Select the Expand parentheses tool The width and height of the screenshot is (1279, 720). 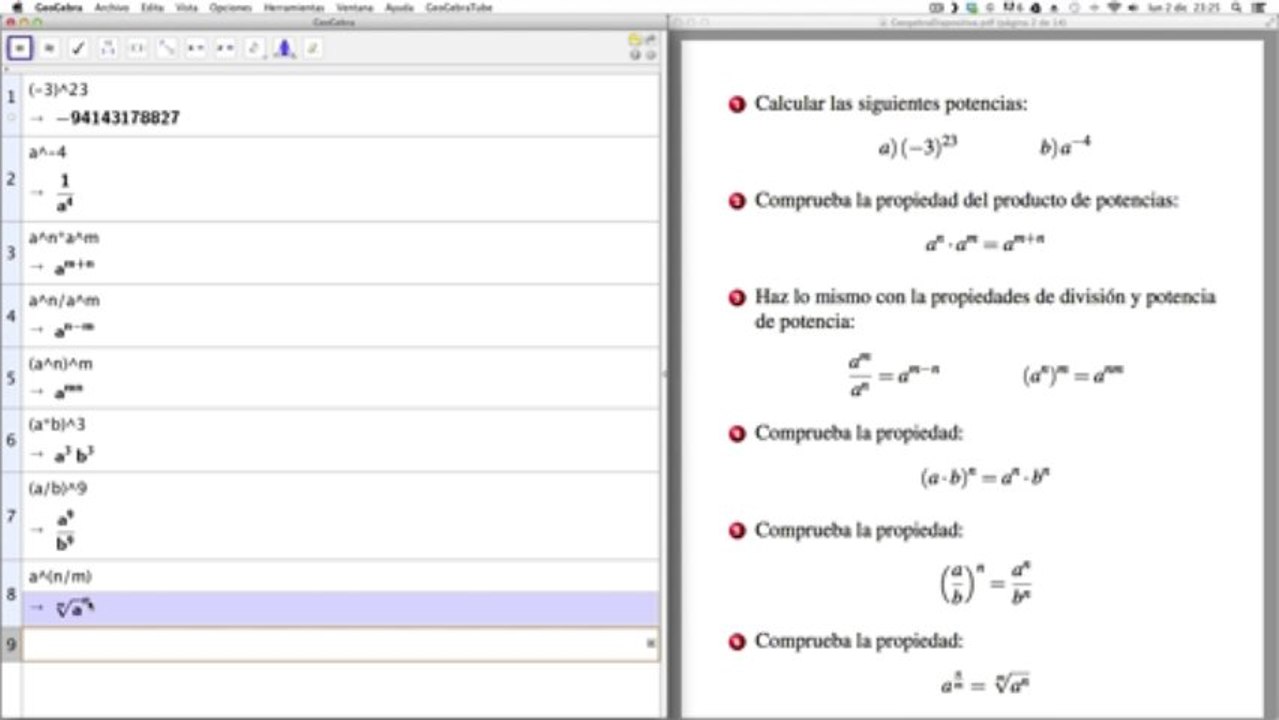coord(137,48)
